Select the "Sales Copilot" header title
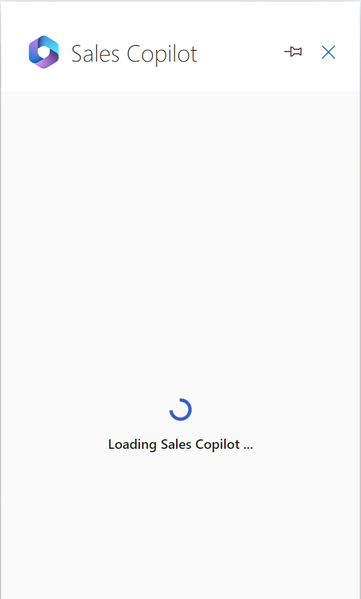 point(134,54)
